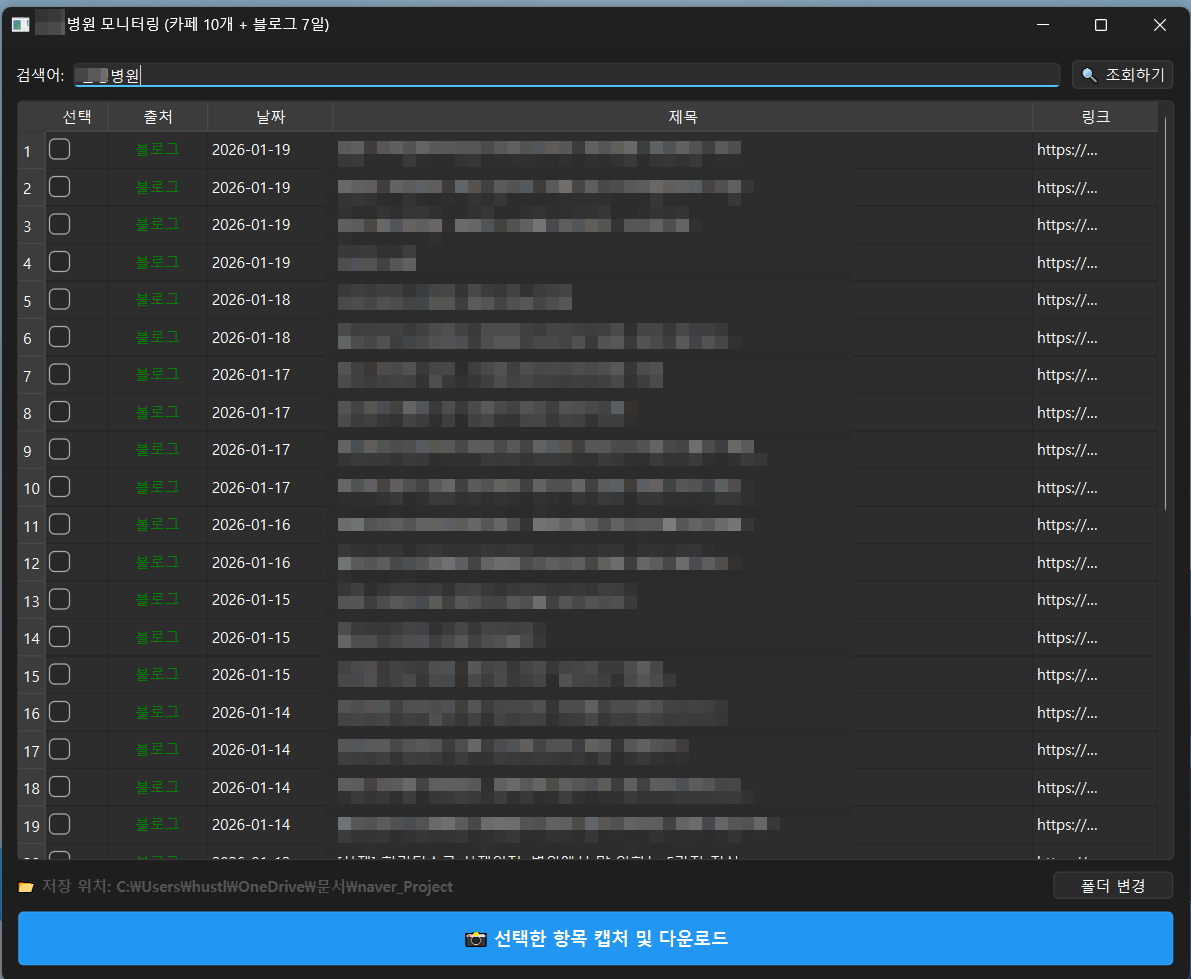
Task: Open the https link in row 1
Action: coord(1066,150)
